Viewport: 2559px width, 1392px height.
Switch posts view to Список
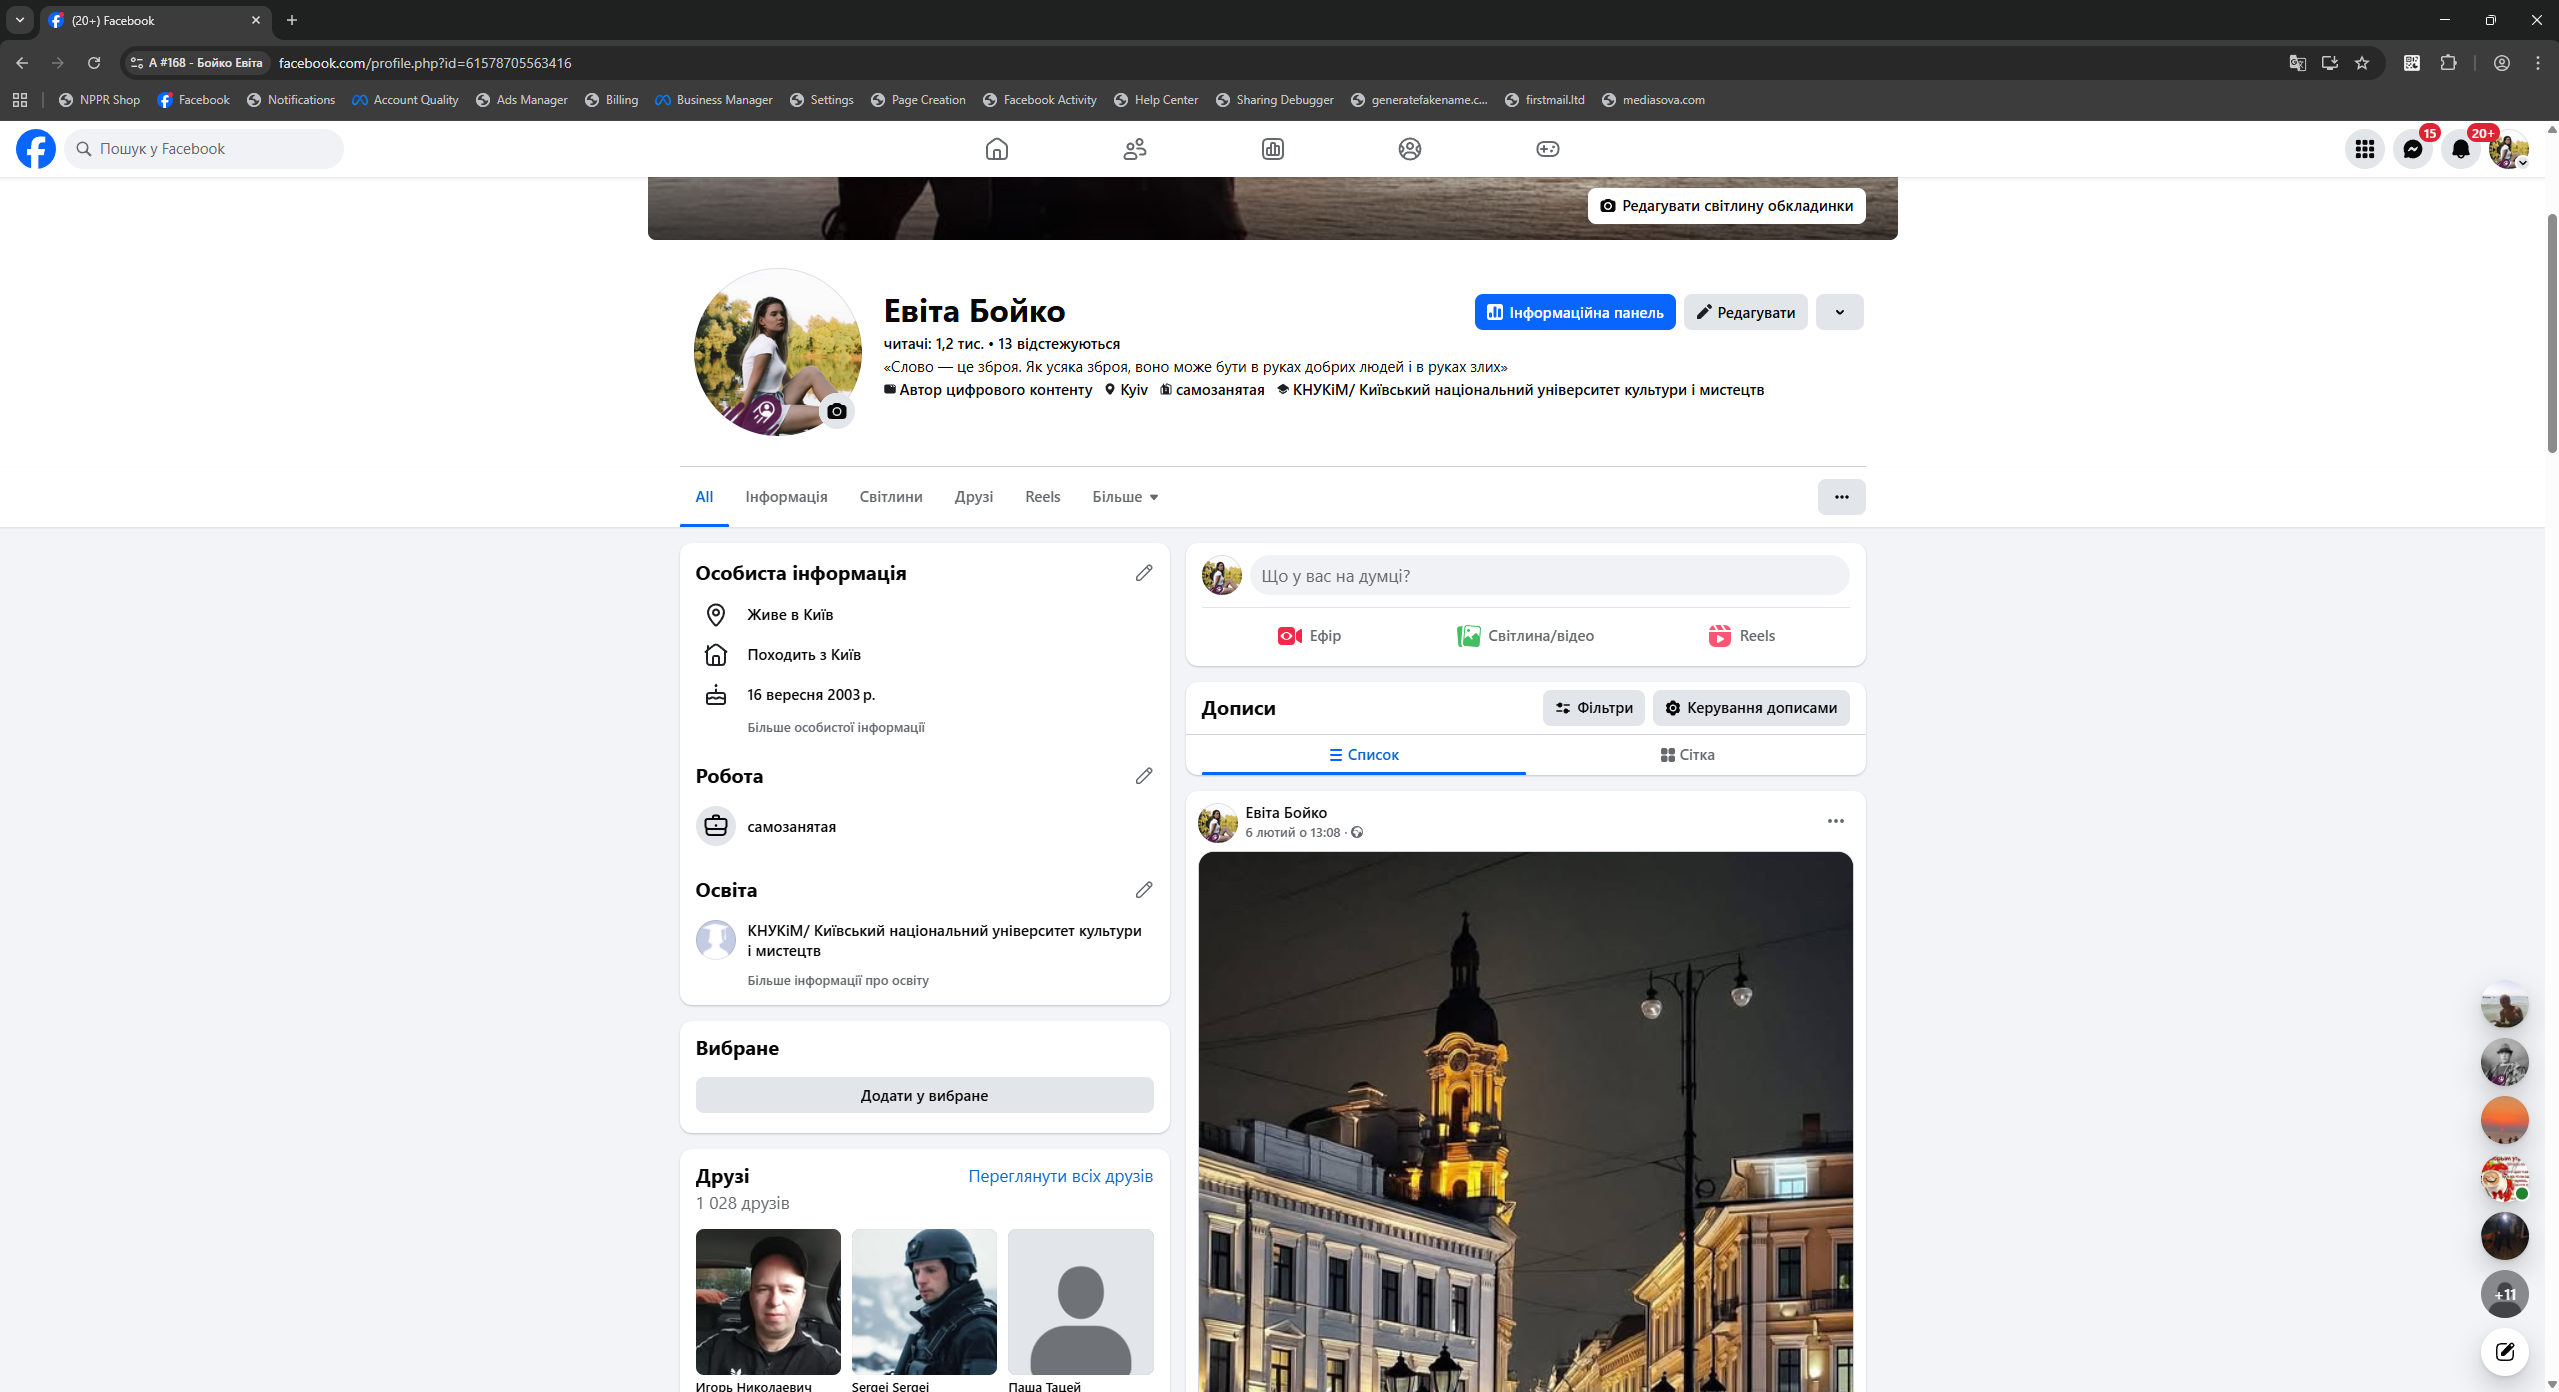click(x=1363, y=755)
